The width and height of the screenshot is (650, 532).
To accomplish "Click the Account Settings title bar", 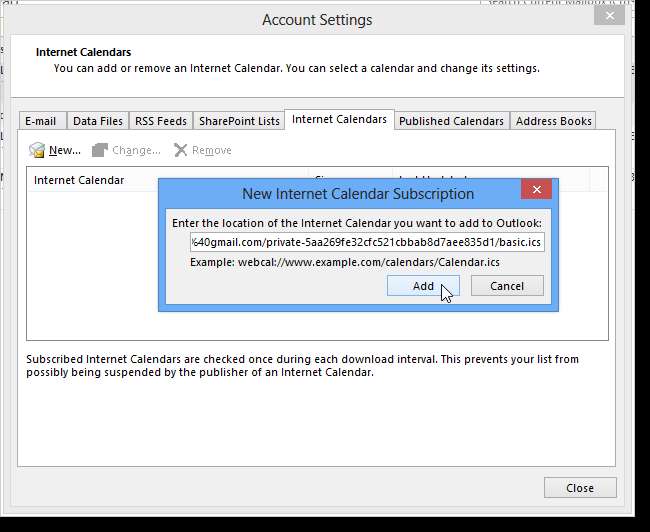I will point(317,20).
